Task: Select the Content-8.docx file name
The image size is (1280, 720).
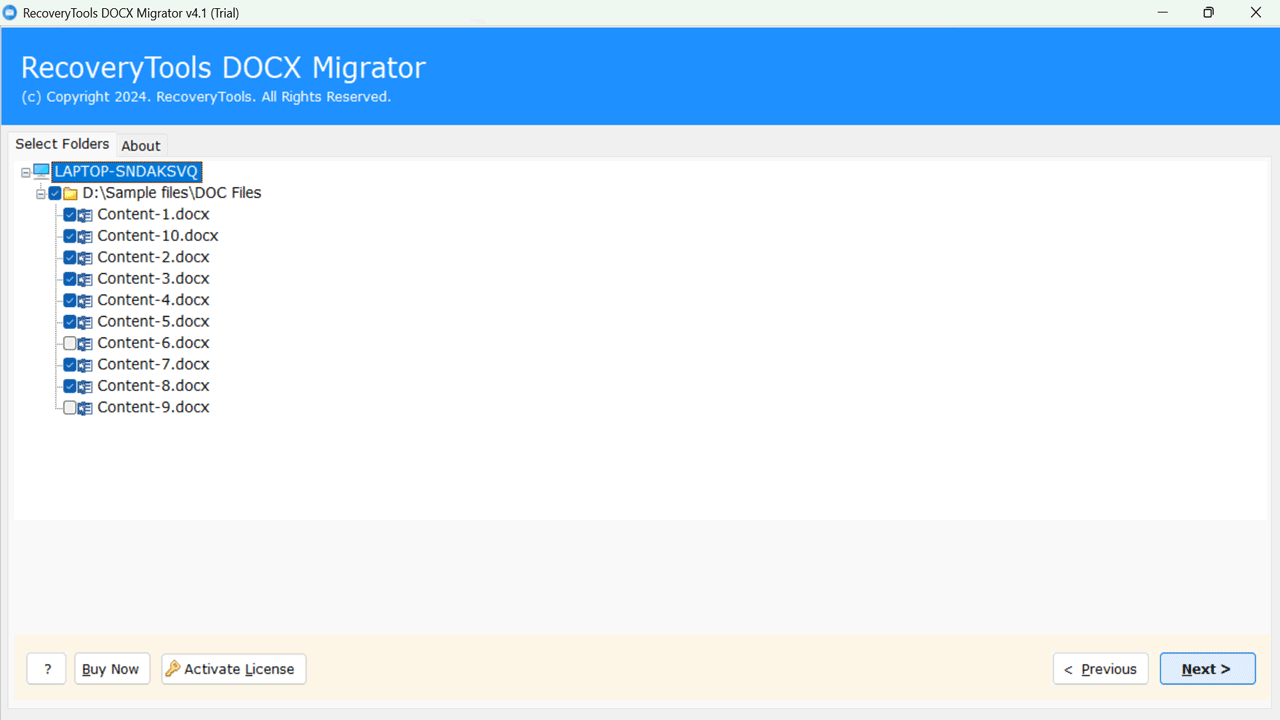Action: pyautogui.click(x=153, y=386)
